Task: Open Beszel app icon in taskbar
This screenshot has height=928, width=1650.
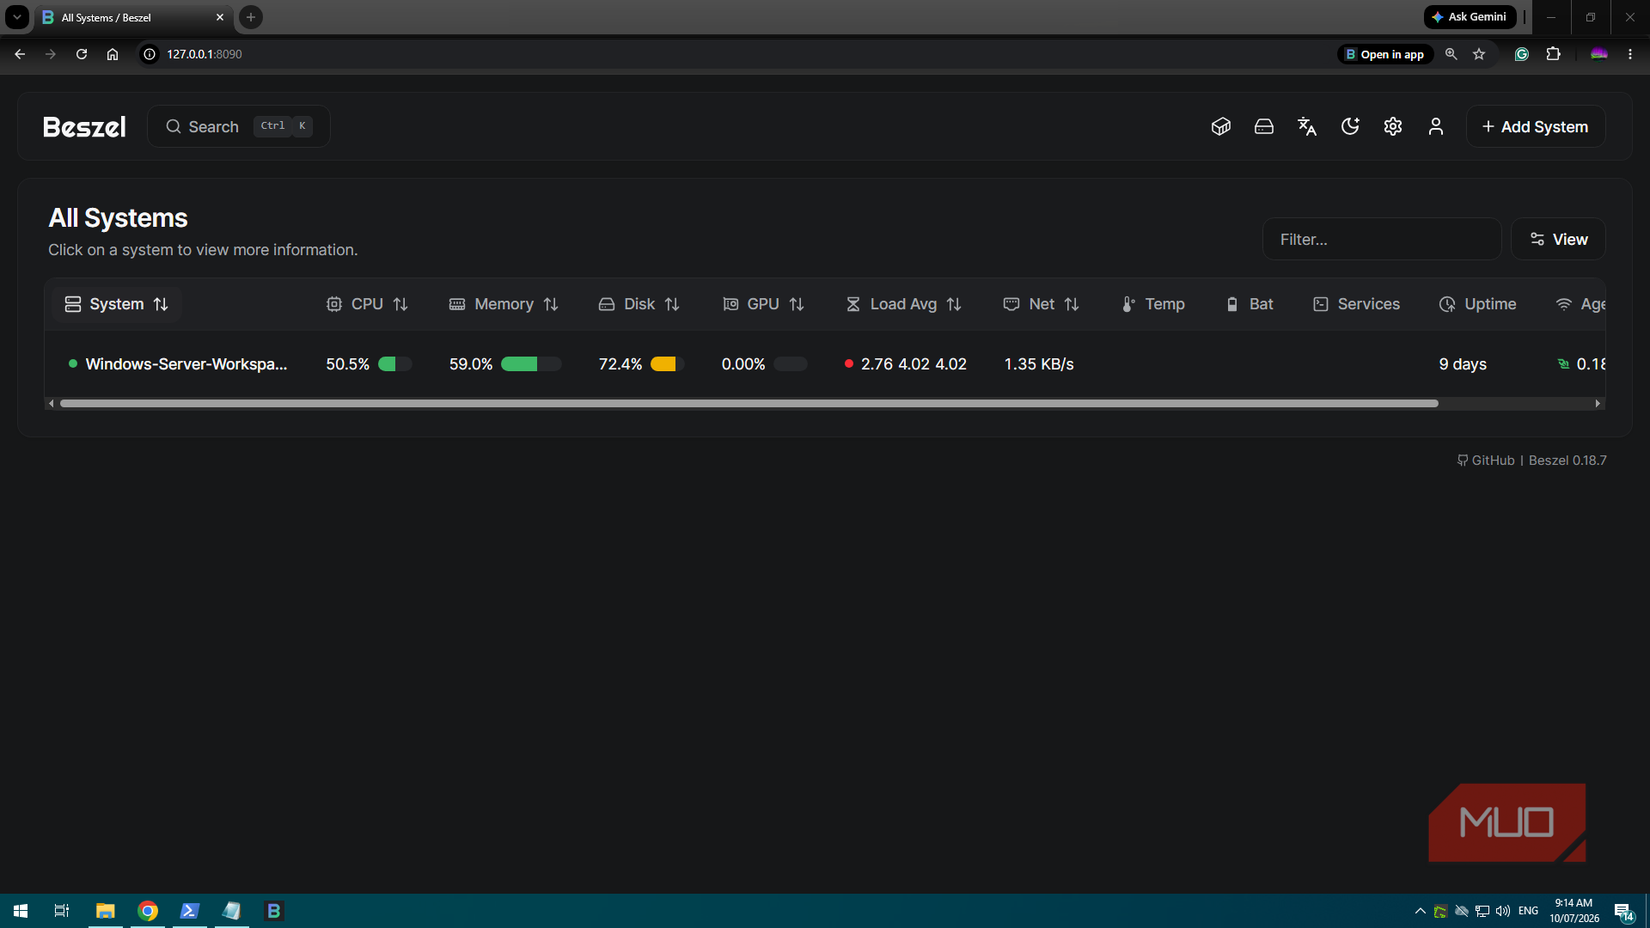Action: coord(273,910)
